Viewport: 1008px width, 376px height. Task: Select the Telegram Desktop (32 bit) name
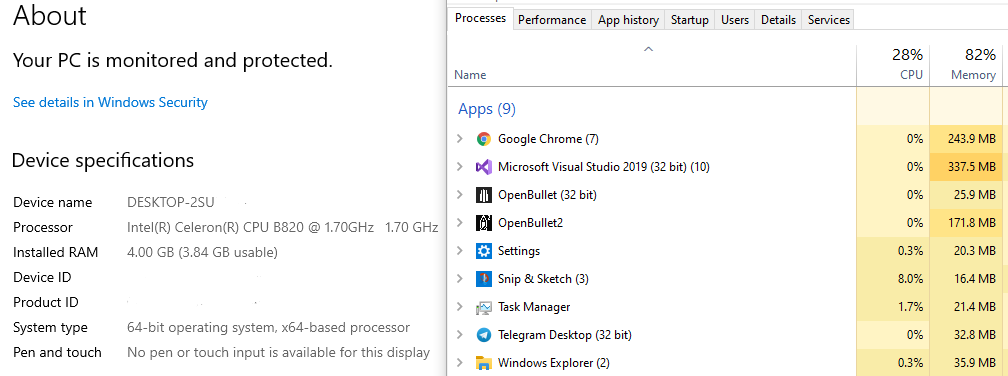(x=564, y=335)
